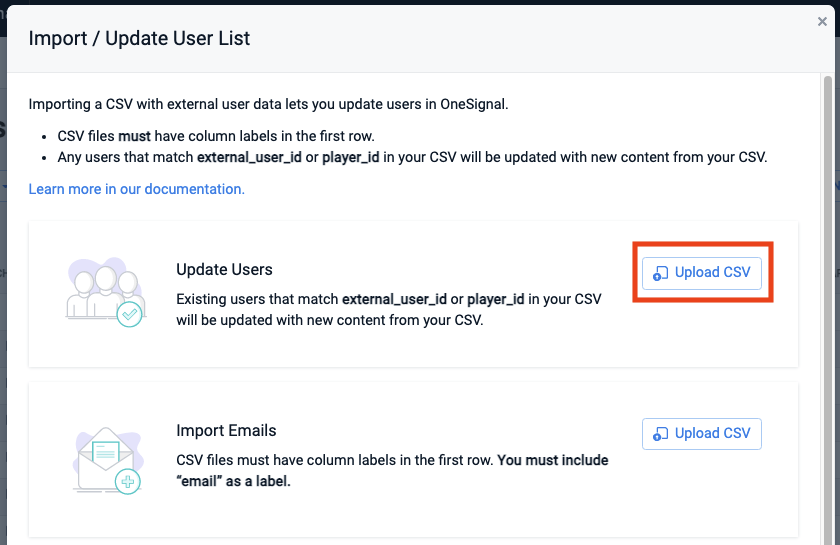The height and width of the screenshot is (545, 840).
Task: Click the Update Users description text
Action: tap(388, 310)
